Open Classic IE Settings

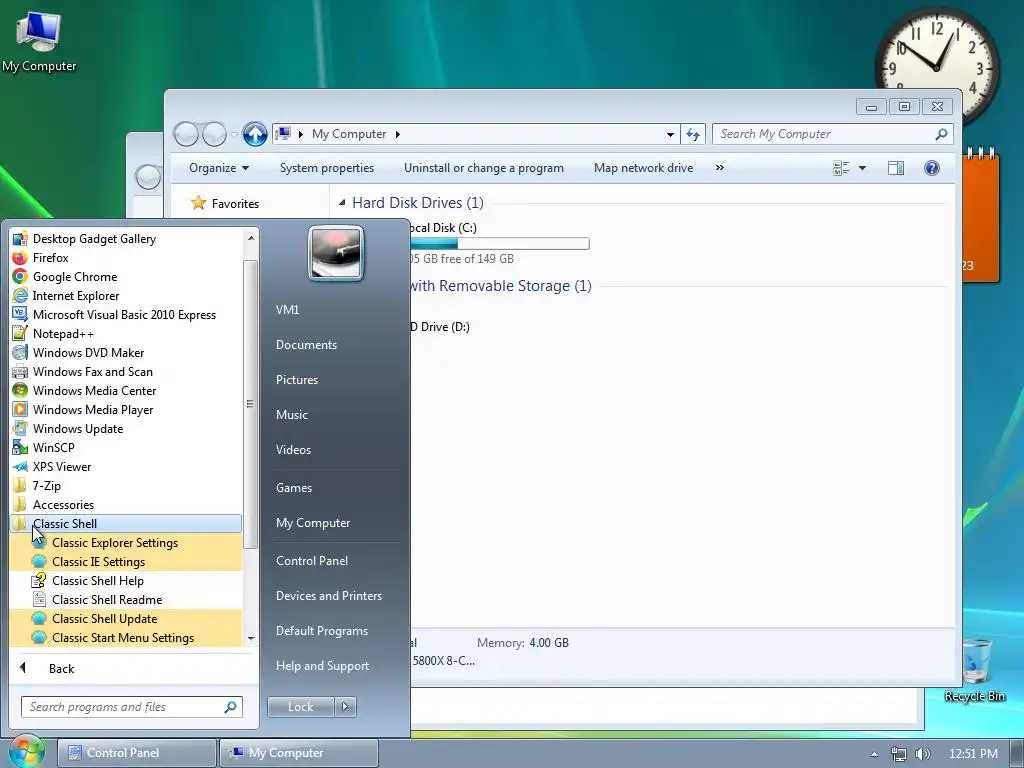pyautogui.click(x=125, y=562)
